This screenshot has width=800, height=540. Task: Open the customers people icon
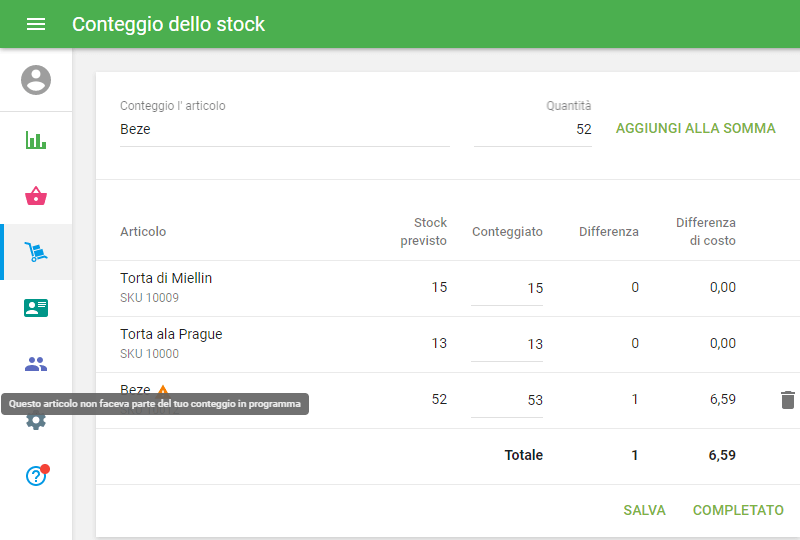pyautogui.click(x=36, y=364)
